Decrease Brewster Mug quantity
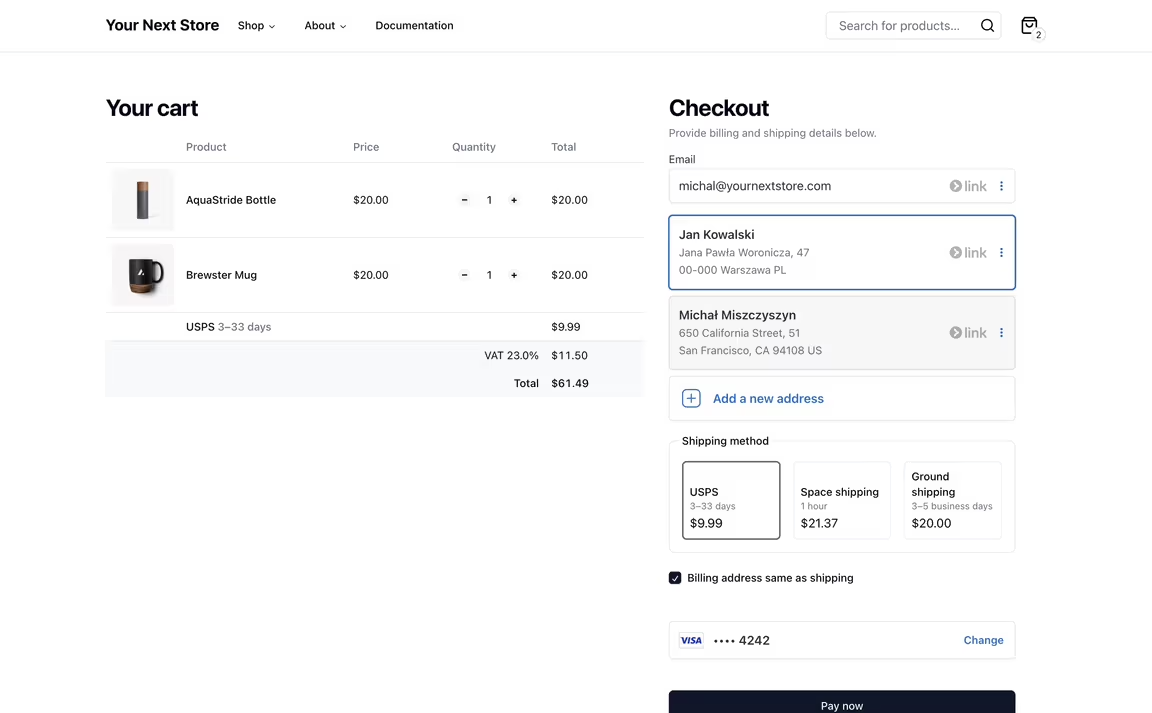 (464, 275)
